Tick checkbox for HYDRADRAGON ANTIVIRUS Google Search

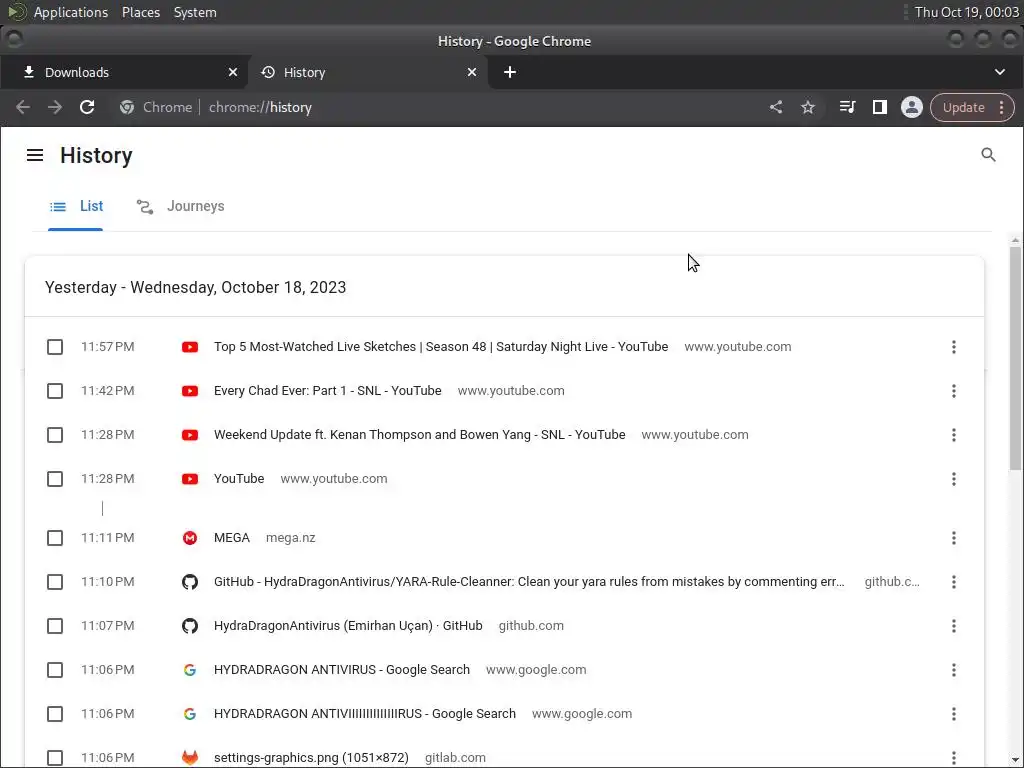pyautogui.click(x=55, y=670)
